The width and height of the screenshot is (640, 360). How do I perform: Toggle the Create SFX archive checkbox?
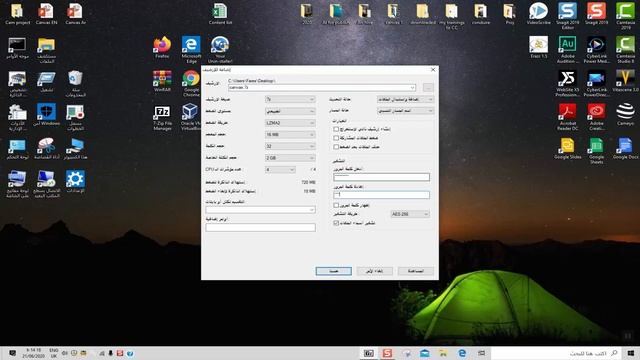[336, 129]
